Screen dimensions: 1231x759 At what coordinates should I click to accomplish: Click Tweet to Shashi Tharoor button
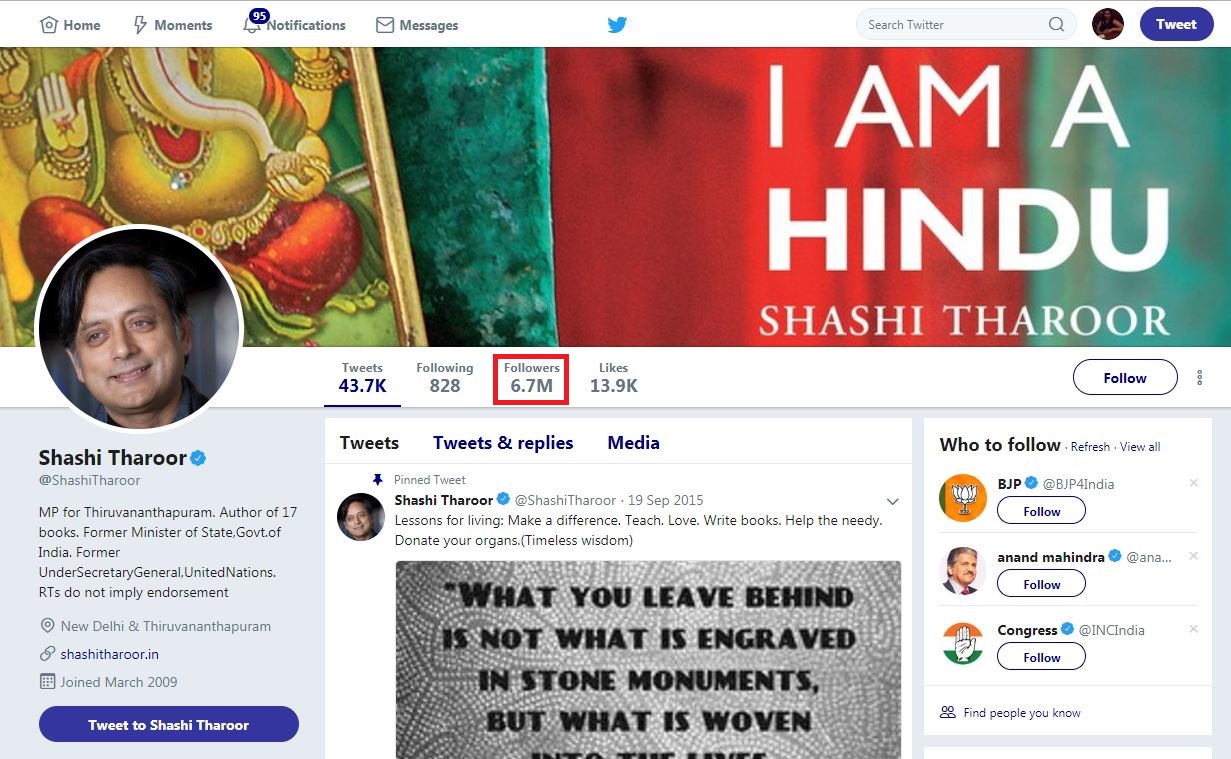point(168,725)
